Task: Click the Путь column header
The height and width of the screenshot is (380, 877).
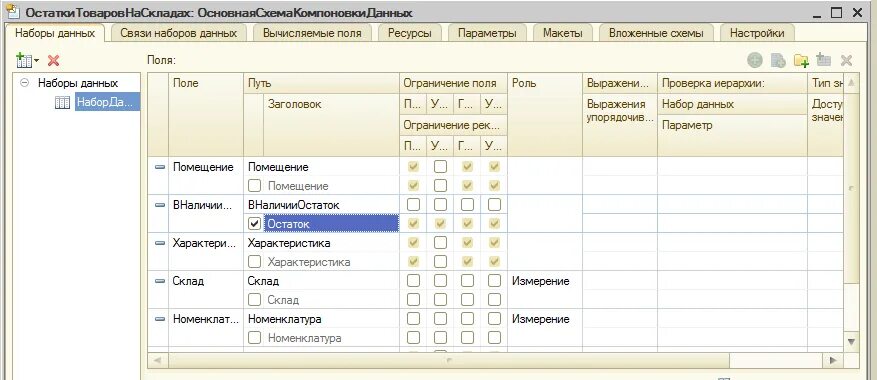Action: (321, 83)
